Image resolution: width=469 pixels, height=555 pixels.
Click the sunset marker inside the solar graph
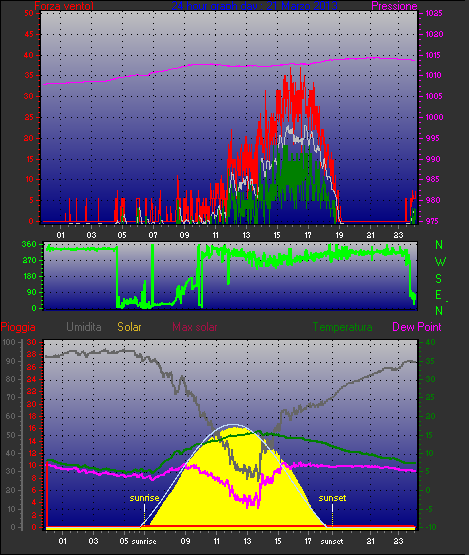332,498
